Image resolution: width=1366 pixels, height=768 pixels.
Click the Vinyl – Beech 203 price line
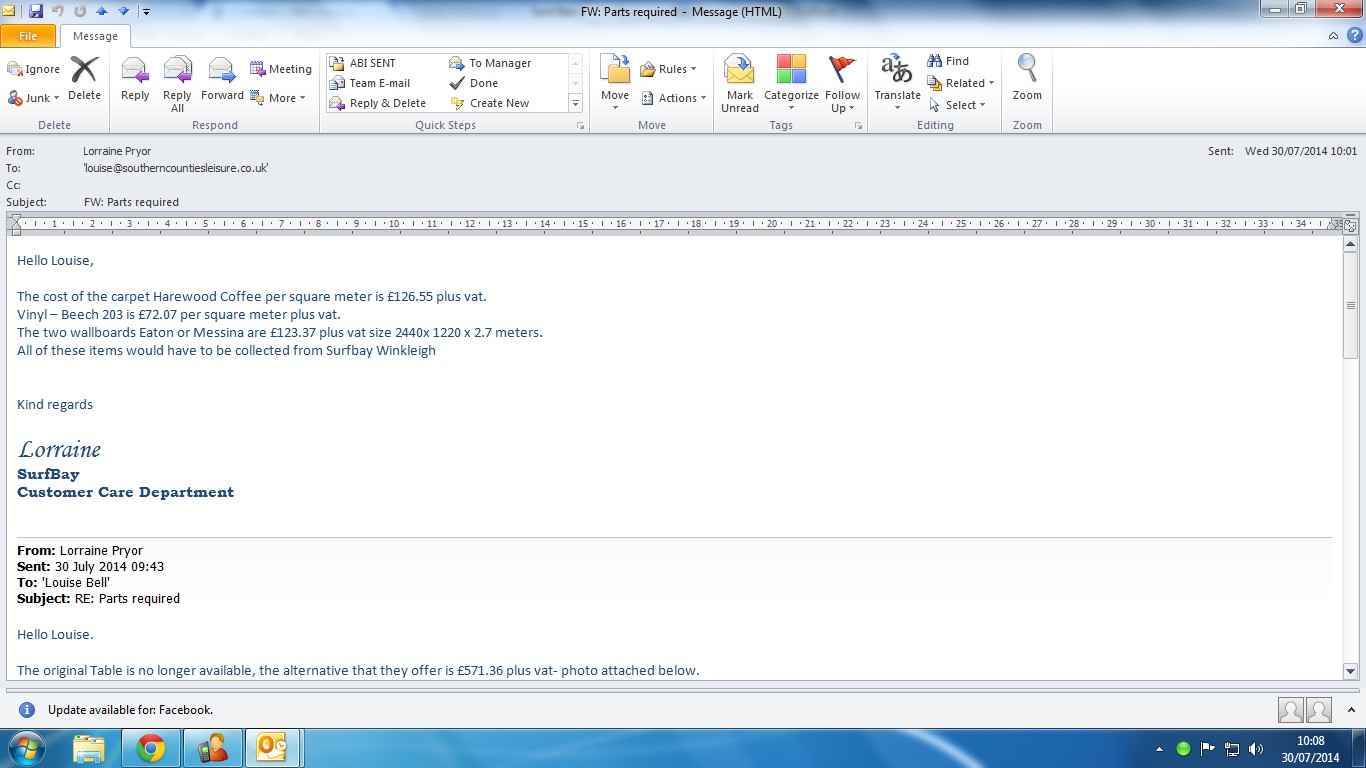[x=179, y=314]
